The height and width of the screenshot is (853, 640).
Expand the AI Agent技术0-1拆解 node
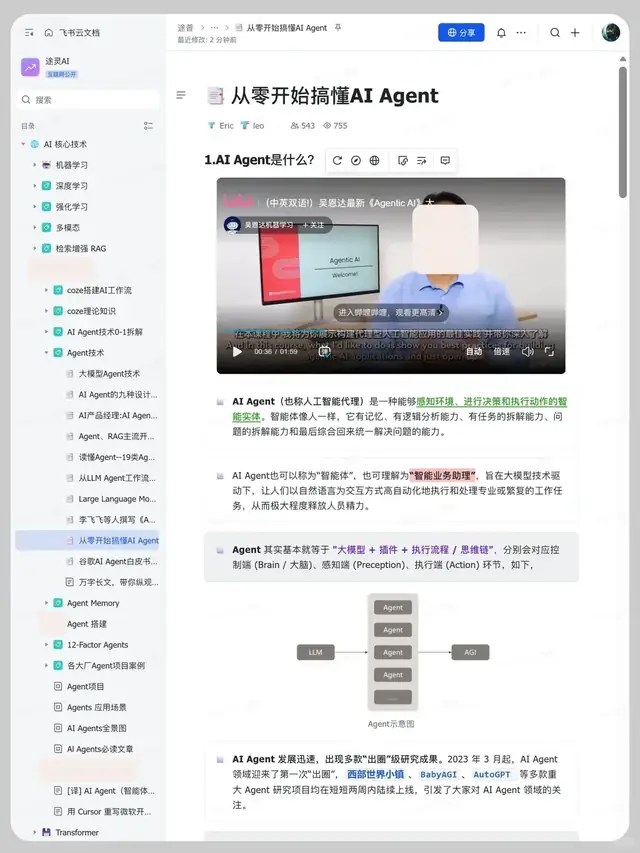click(46, 332)
